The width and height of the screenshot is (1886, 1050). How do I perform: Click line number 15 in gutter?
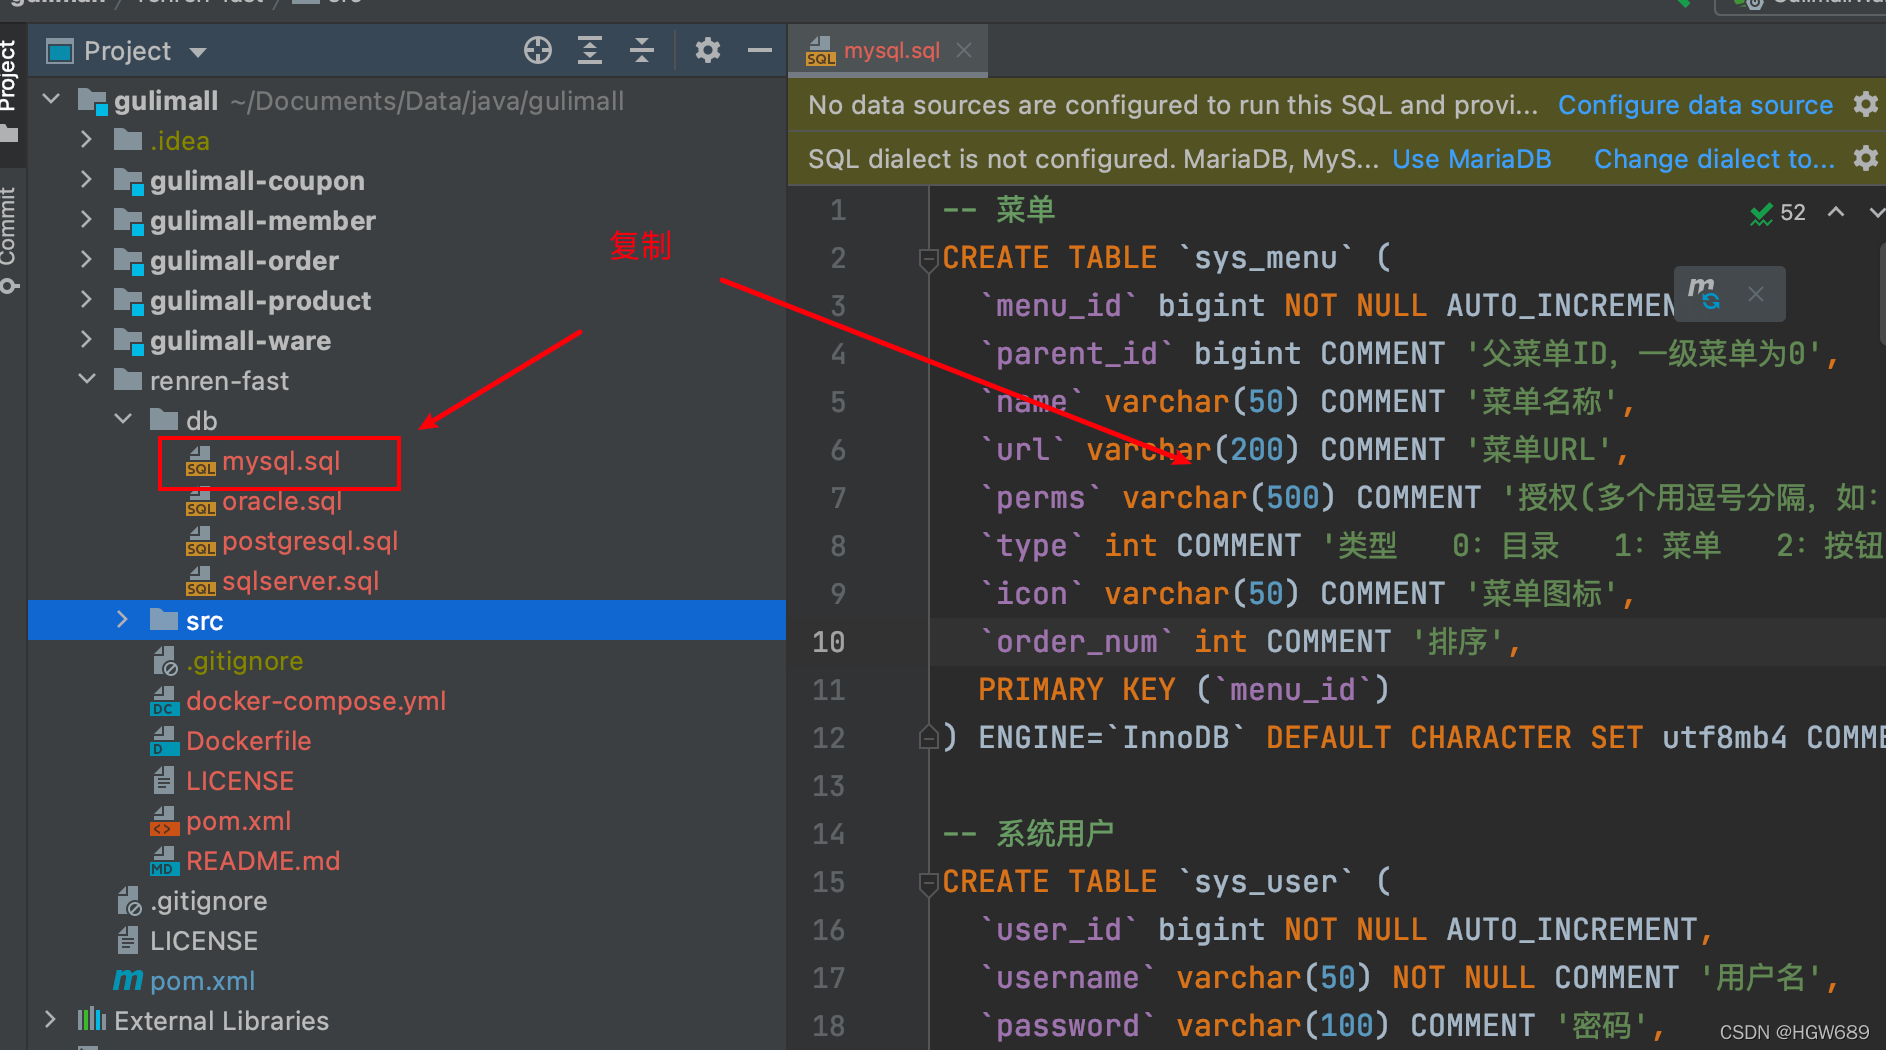click(x=828, y=882)
